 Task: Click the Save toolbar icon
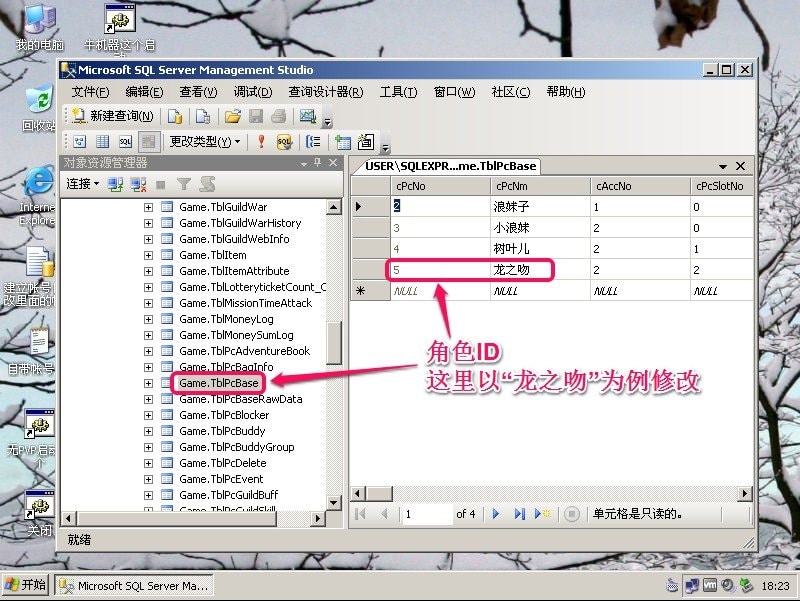258,117
